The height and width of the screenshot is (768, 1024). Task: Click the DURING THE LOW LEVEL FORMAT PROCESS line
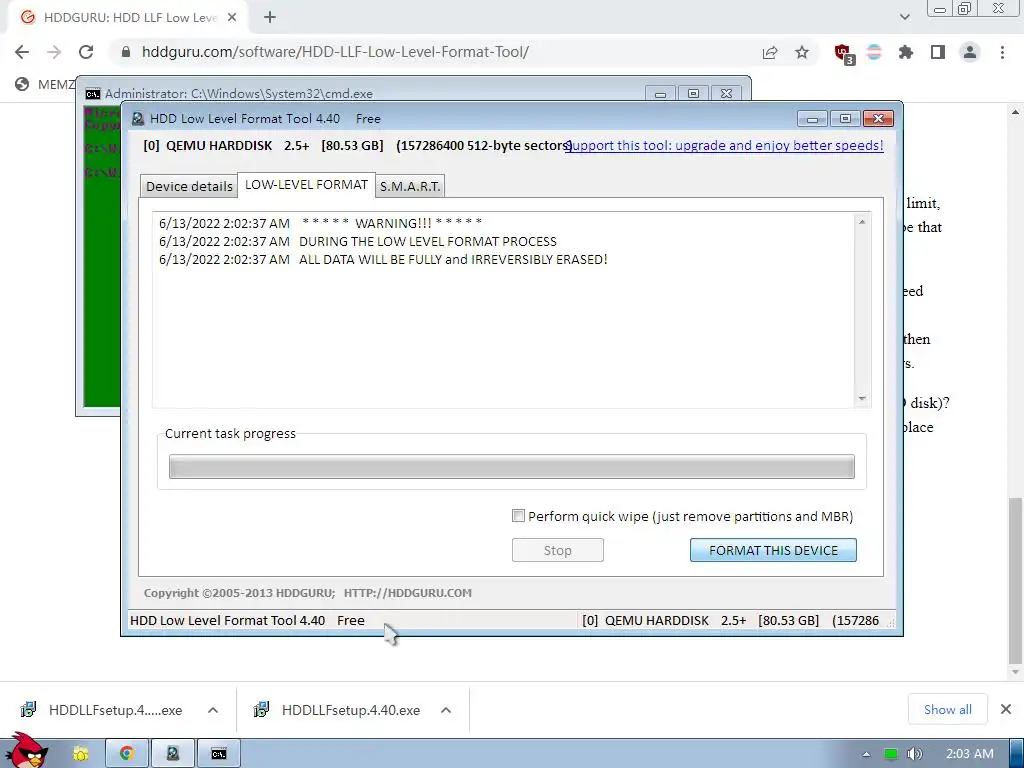coord(358,242)
